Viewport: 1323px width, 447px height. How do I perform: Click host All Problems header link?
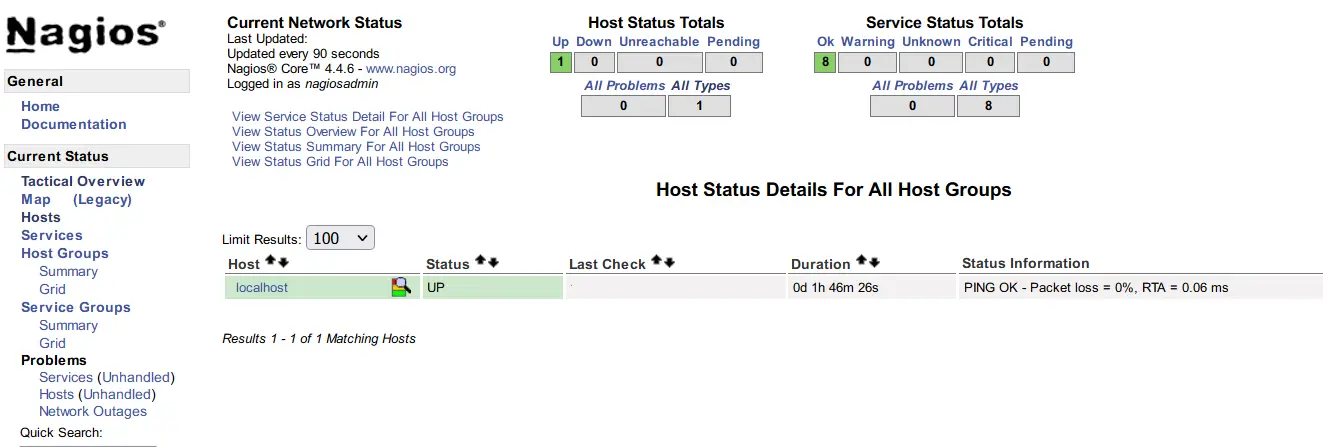click(x=624, y=86)
